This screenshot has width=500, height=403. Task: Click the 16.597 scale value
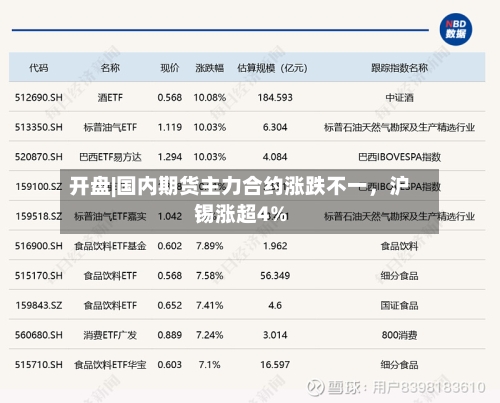pos(275,365)
